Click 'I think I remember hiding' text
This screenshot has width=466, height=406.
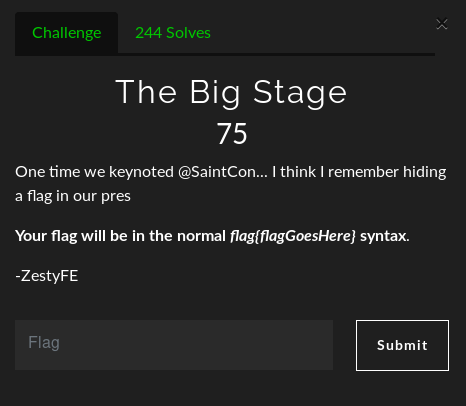tap(359, 172)
